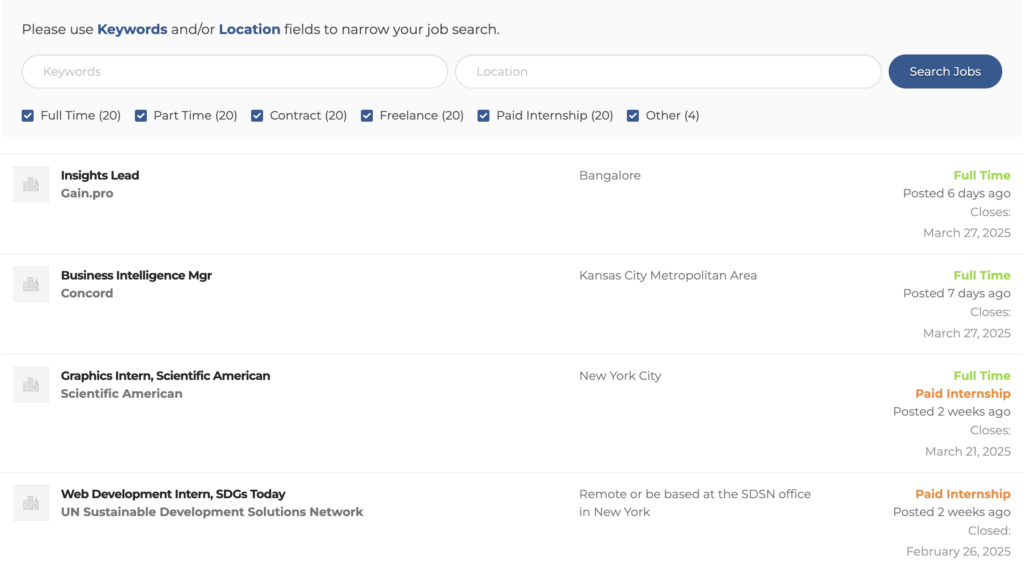
Task: Click the Concord company logo placeholder icon
Action: (31, 284)
